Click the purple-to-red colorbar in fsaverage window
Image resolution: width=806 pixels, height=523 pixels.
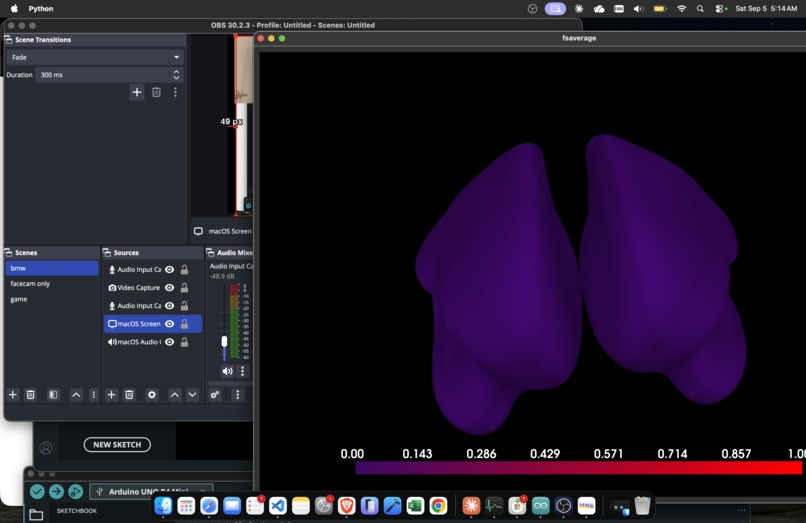pos(578,468)
